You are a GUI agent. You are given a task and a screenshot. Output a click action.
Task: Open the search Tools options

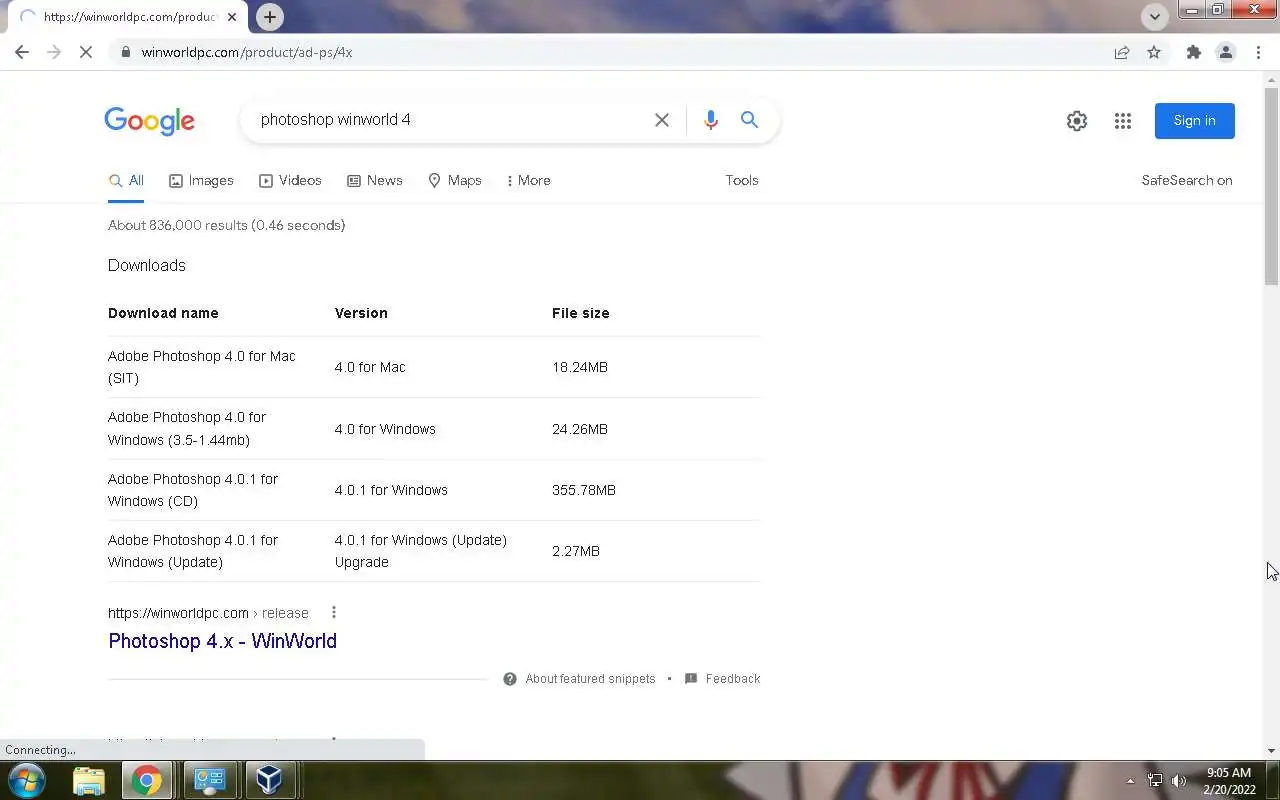(742, 181)
